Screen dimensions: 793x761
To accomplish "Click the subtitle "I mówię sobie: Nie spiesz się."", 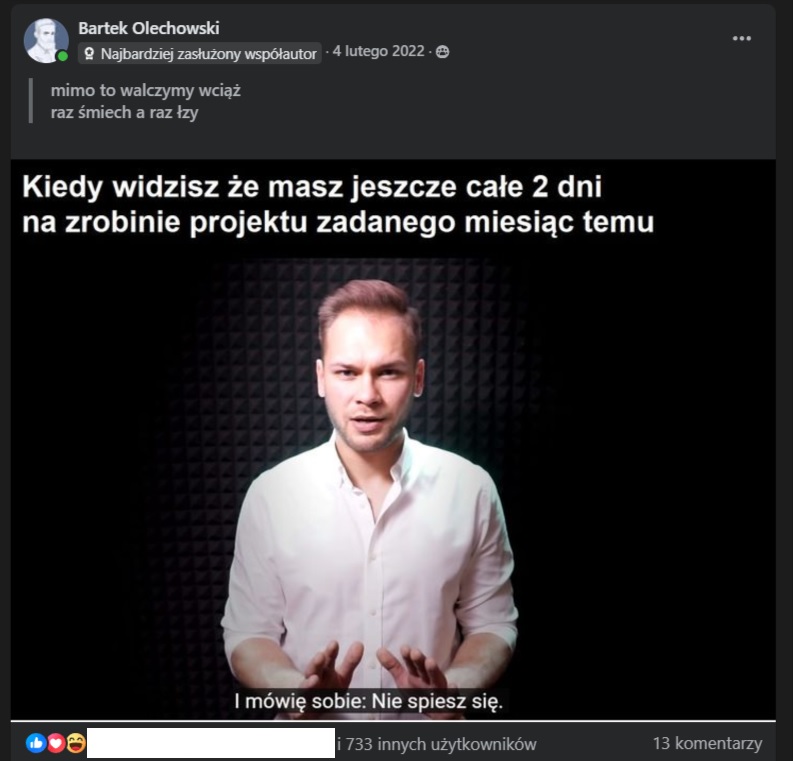I will click(x=369, y=701).
